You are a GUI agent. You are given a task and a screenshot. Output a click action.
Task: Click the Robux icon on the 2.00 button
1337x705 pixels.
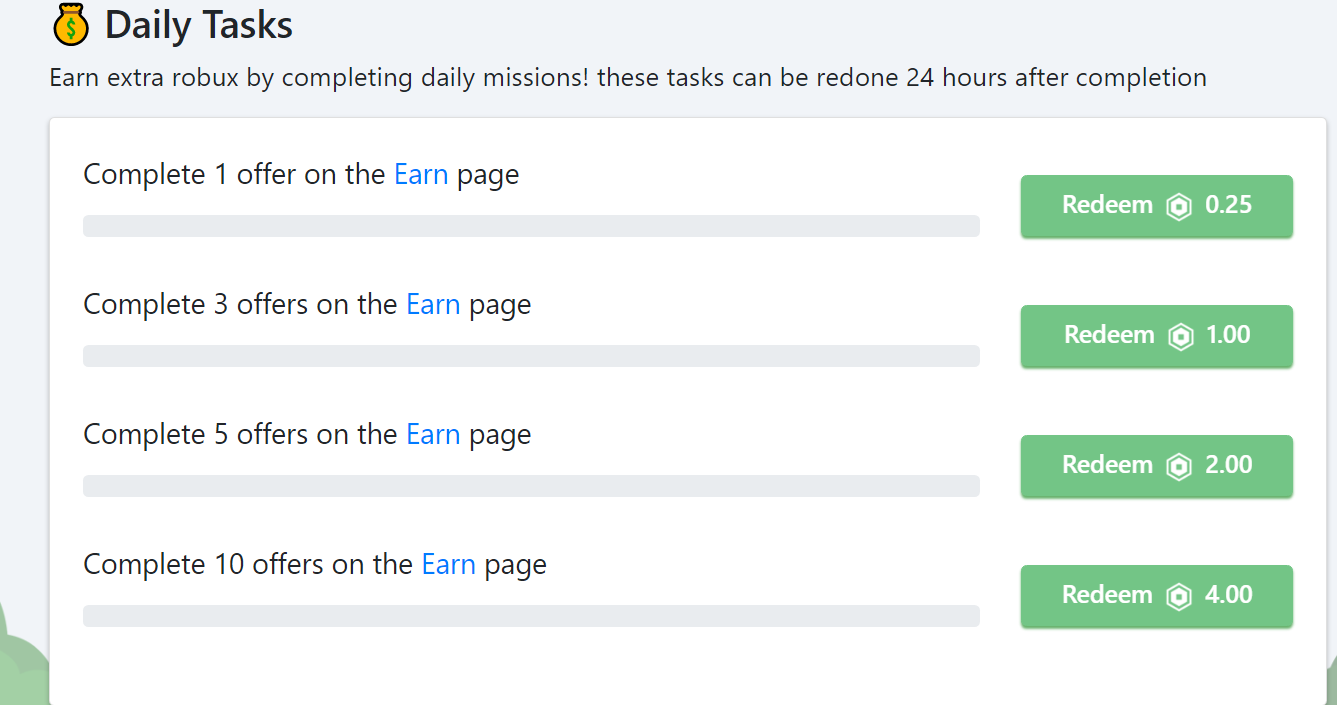pyautogui.click(x=1180, y=466)
